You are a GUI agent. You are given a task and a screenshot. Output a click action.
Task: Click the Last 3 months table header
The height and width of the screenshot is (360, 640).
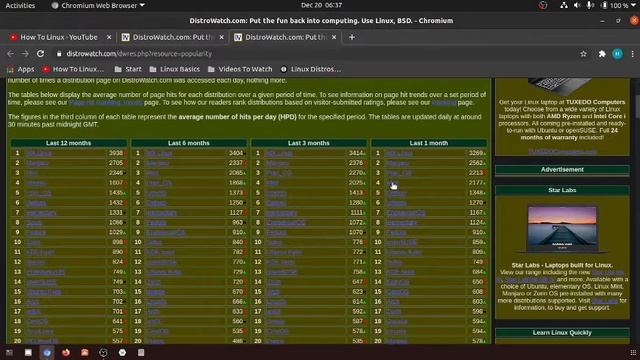[309, 143]
